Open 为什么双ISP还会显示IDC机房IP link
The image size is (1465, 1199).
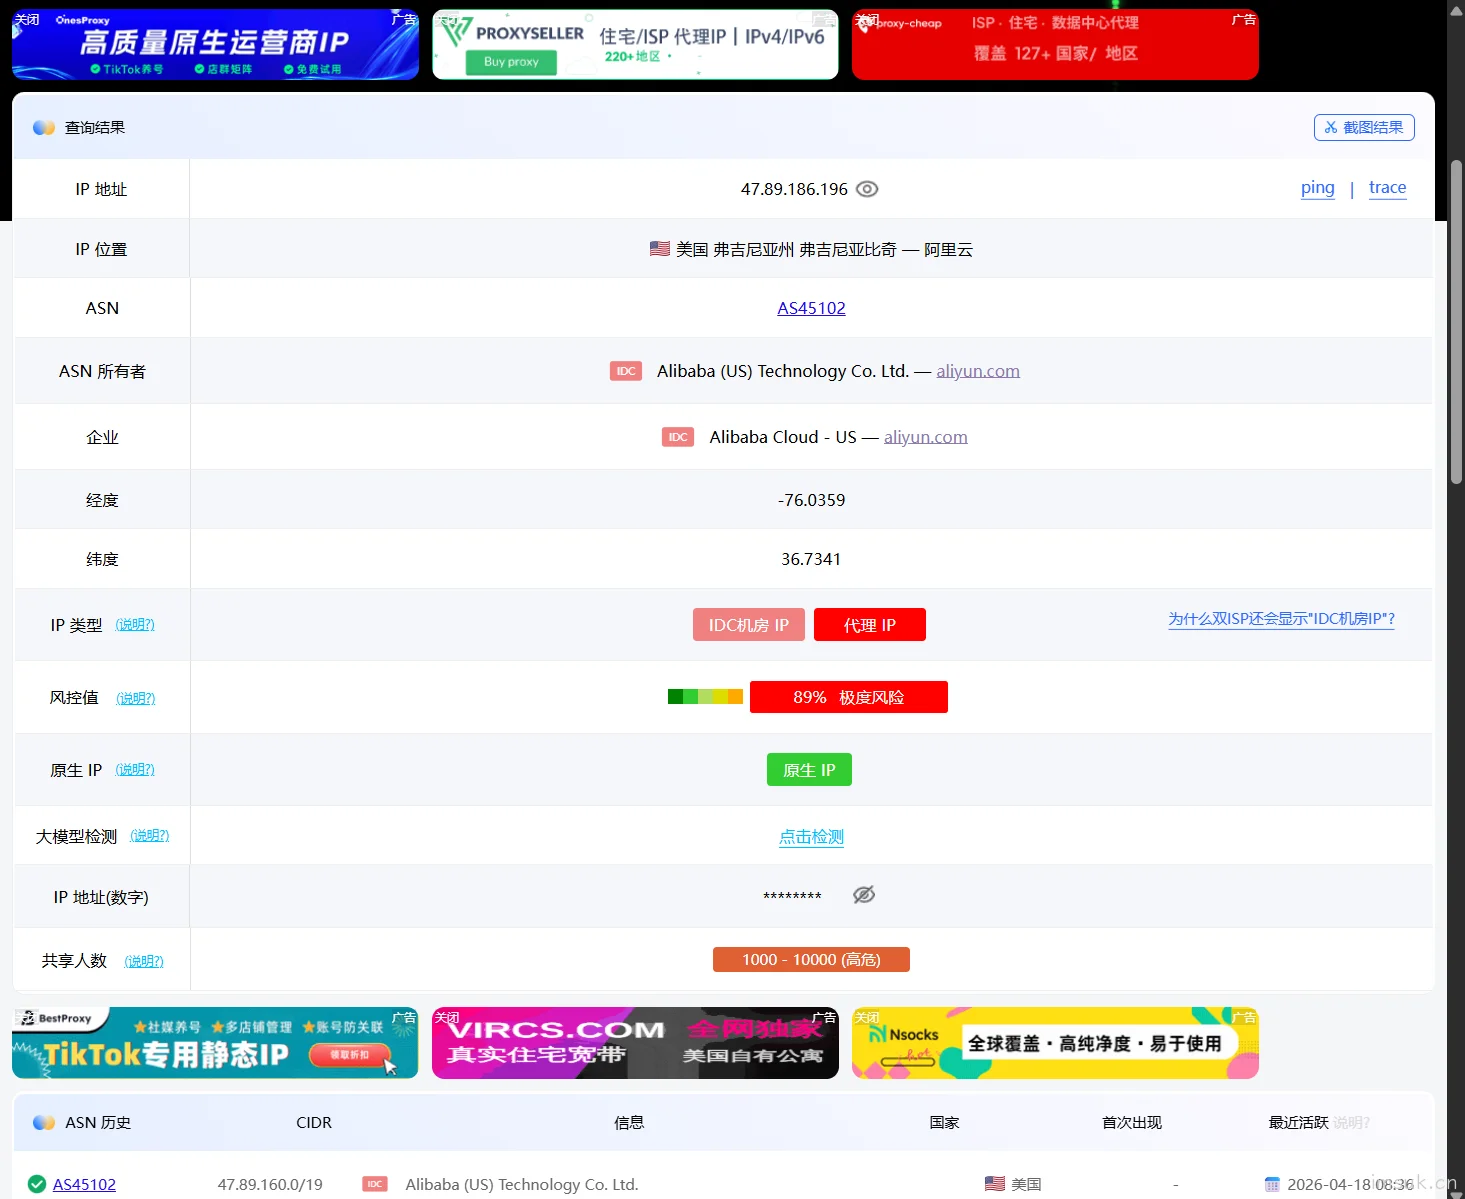point(1281,619)
